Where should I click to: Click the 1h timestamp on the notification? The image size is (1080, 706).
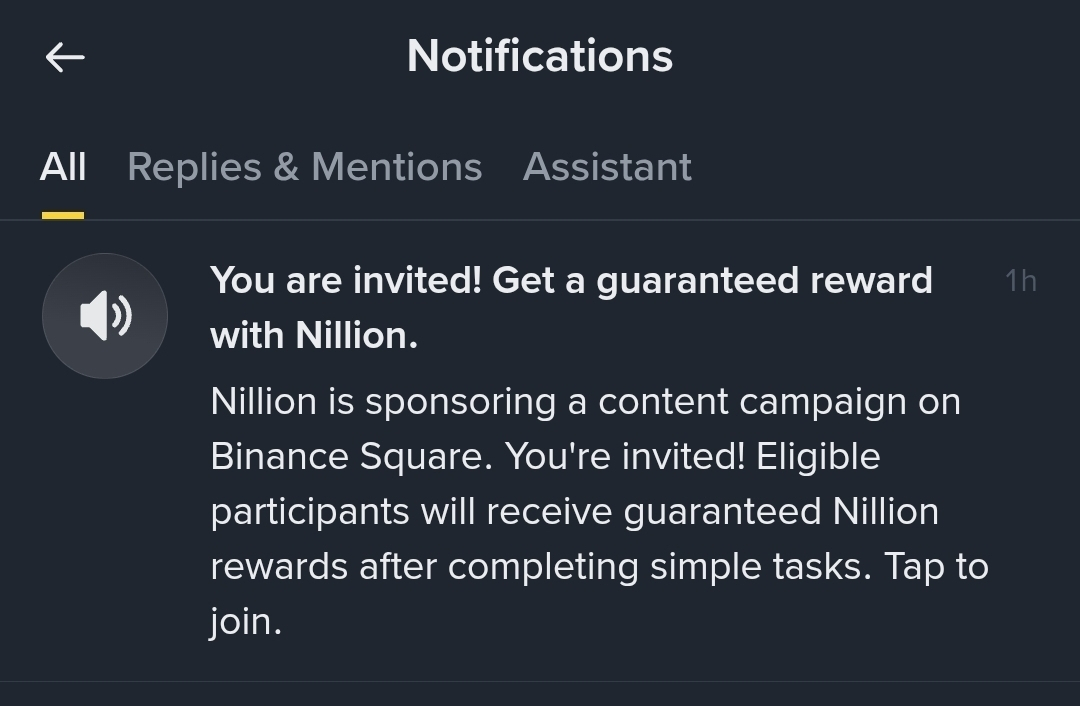tap(1020, 281)
